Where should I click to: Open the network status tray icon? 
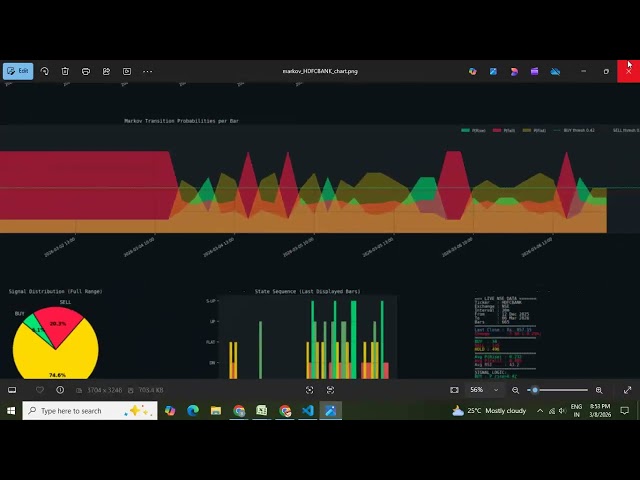pyautogui.click(x=552, y=411)
